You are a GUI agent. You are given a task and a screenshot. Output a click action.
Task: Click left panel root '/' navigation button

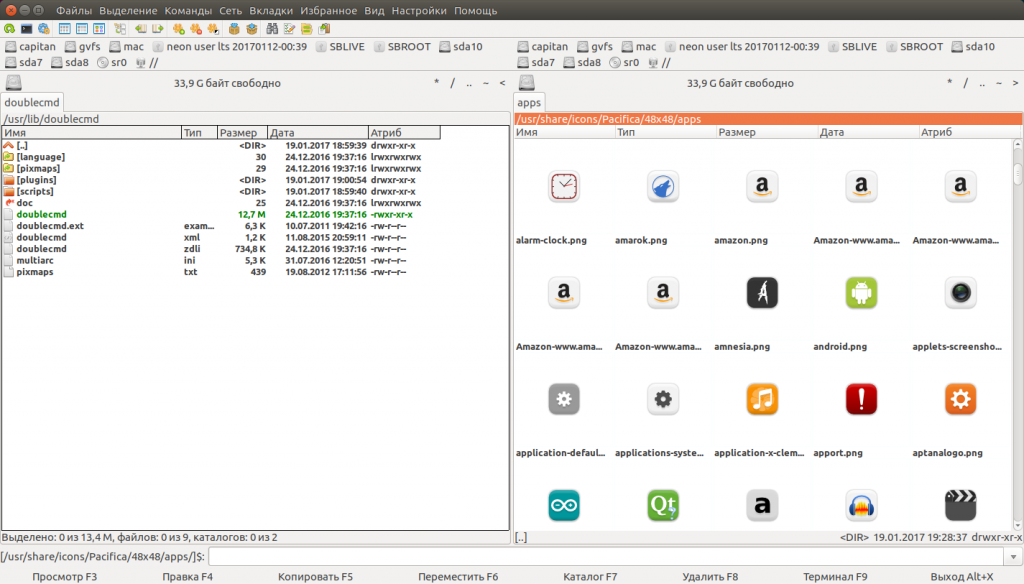pos(453,83)
